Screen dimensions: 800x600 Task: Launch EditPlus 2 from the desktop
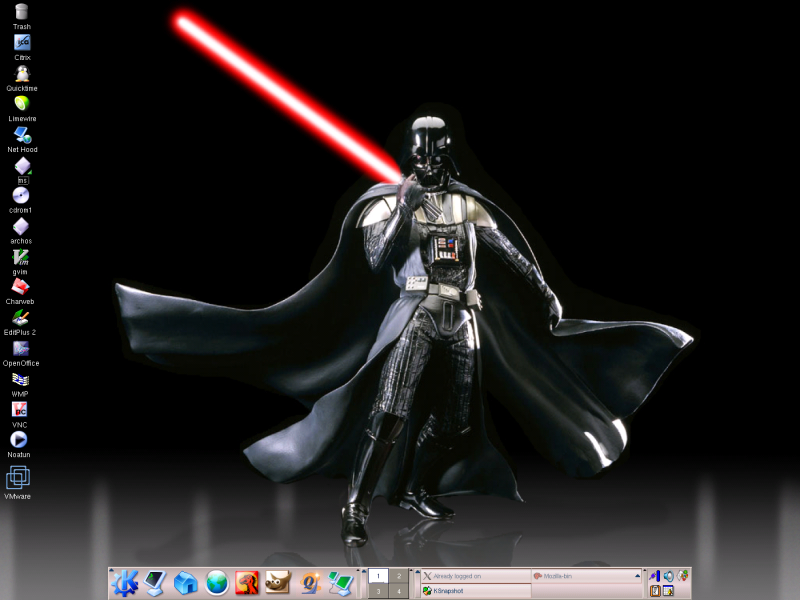click(x=20, y=317)
